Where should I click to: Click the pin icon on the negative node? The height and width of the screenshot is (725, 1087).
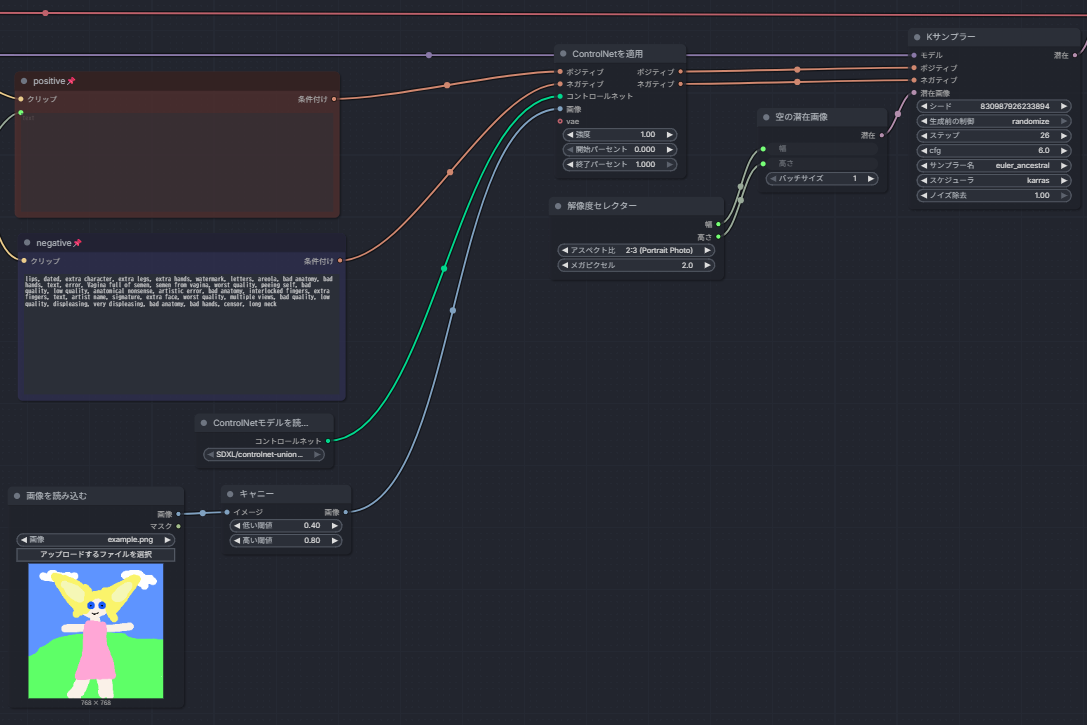pyautogui.click(x=77, y=243)
